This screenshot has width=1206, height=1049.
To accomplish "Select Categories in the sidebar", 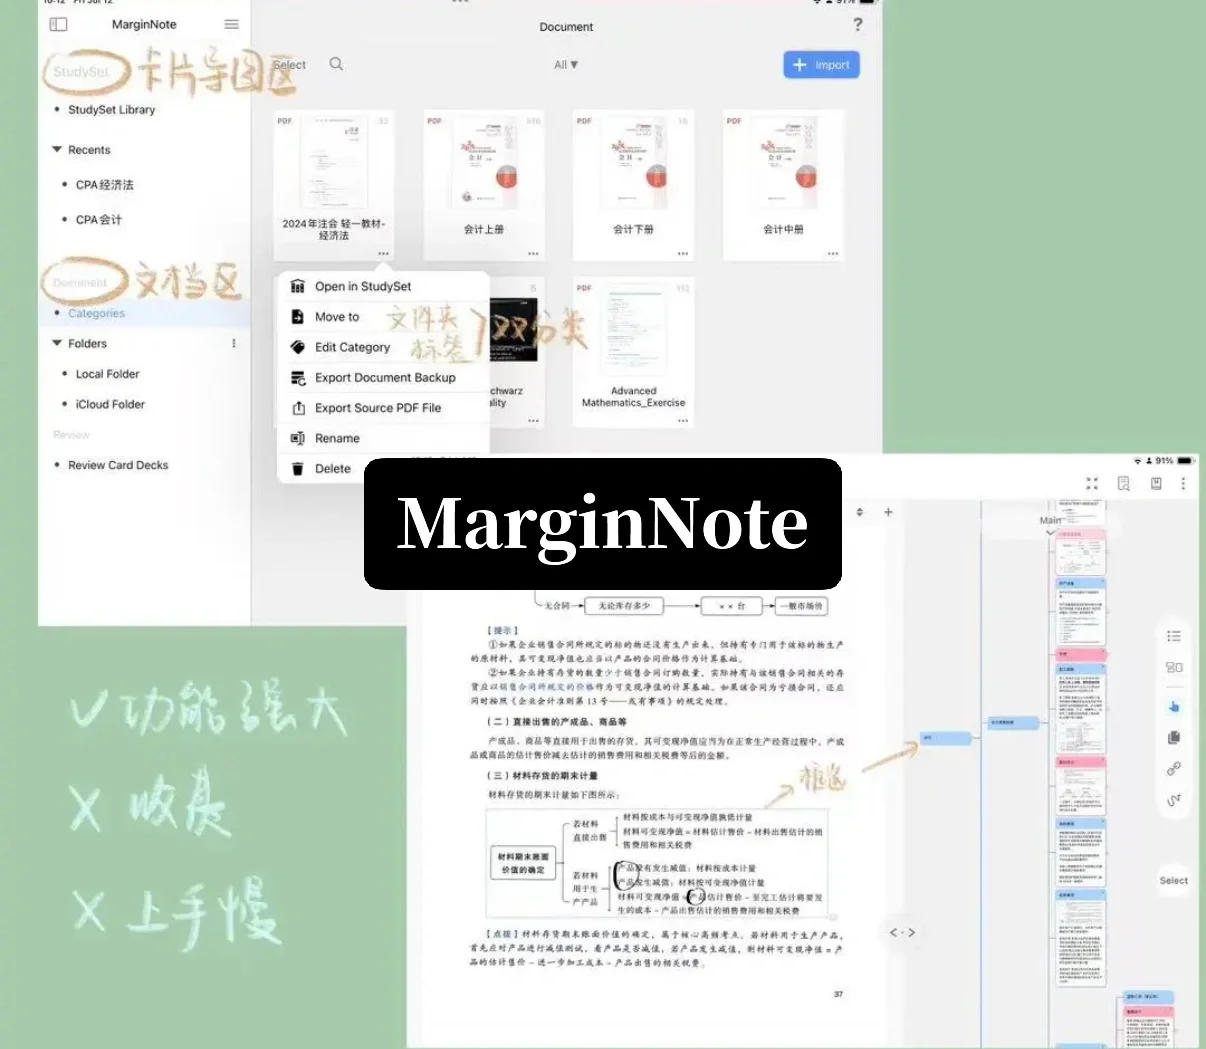I will point(96,313).
